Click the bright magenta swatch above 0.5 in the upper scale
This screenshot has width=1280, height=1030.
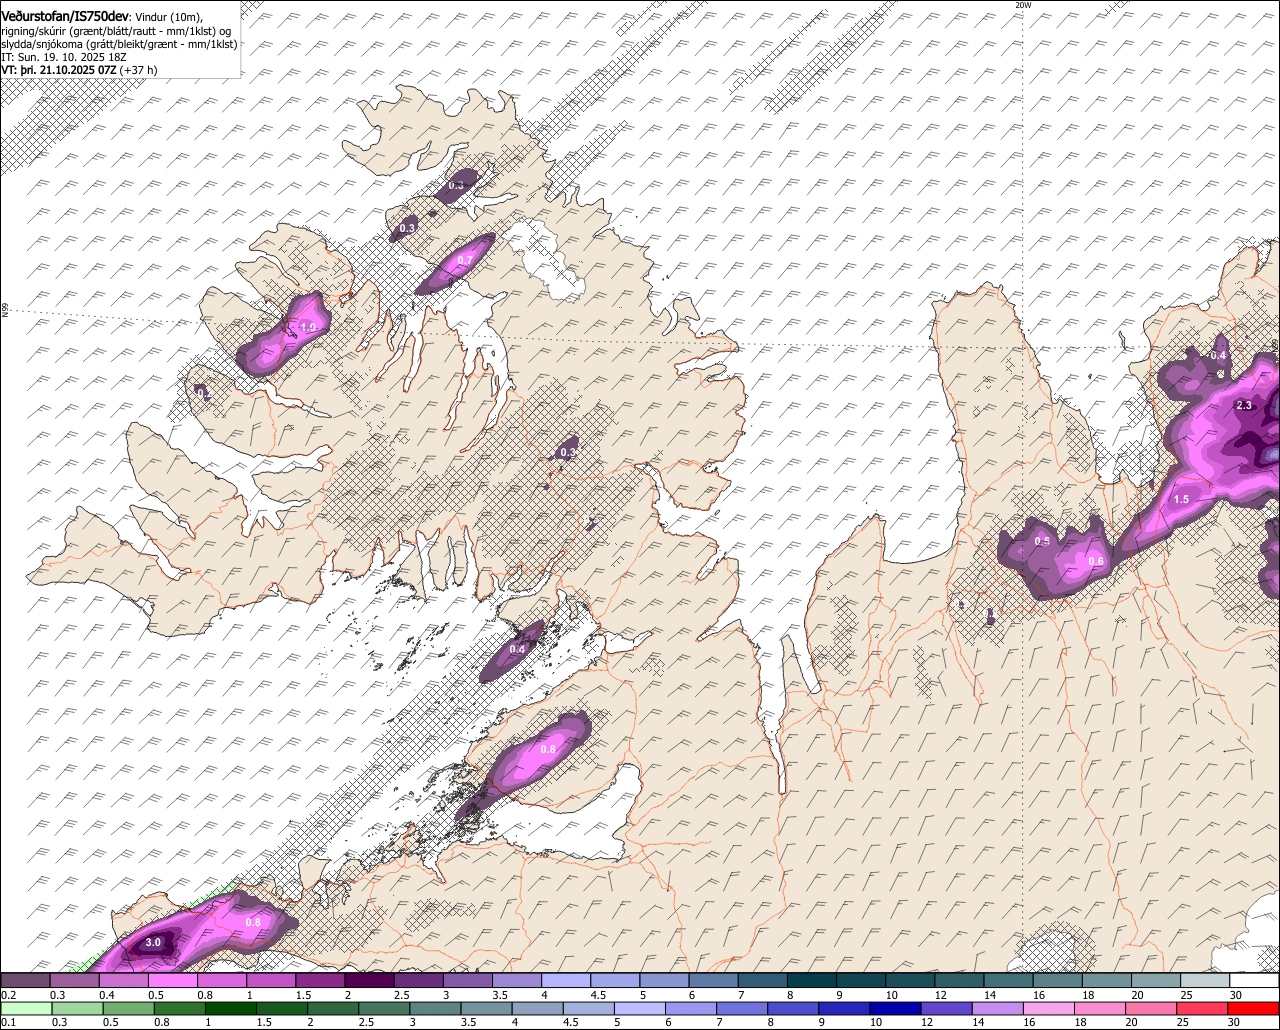click(x=173, y=981)
